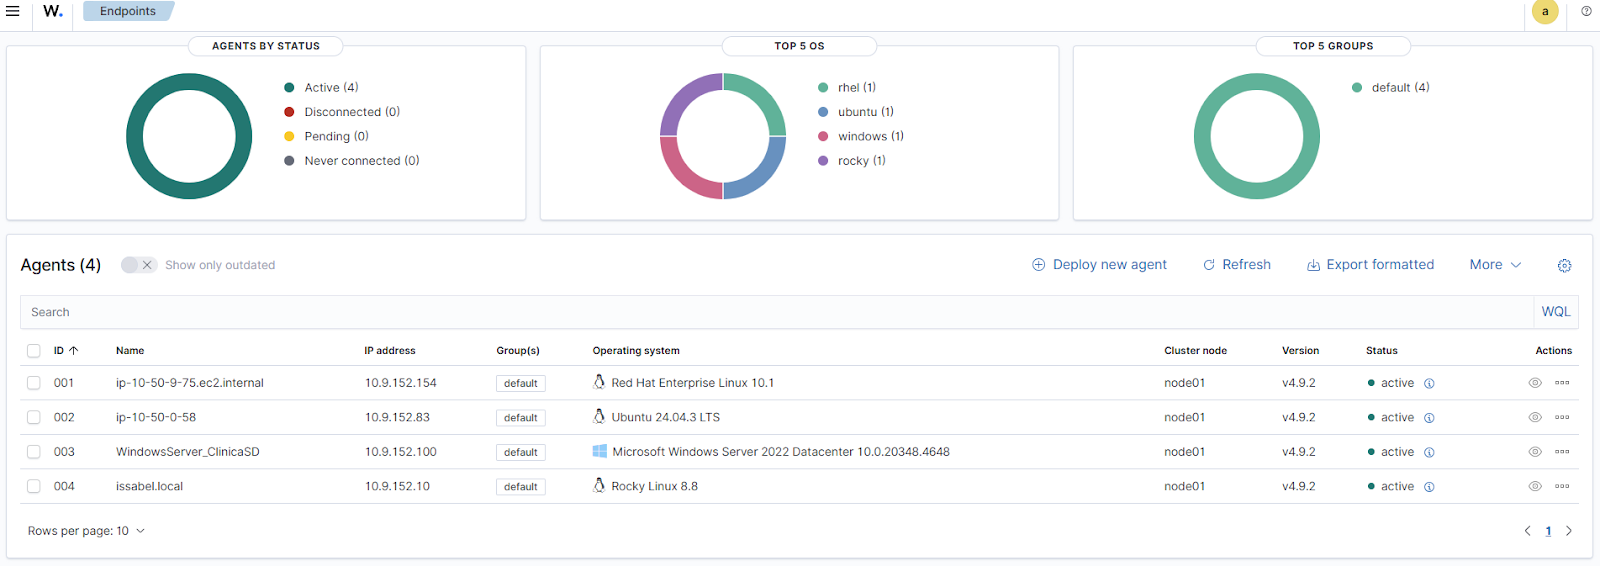The height and width of the screenshot is (566, 1600).
Task: Open agent issabel.local name
Action: tap(150, 486)
